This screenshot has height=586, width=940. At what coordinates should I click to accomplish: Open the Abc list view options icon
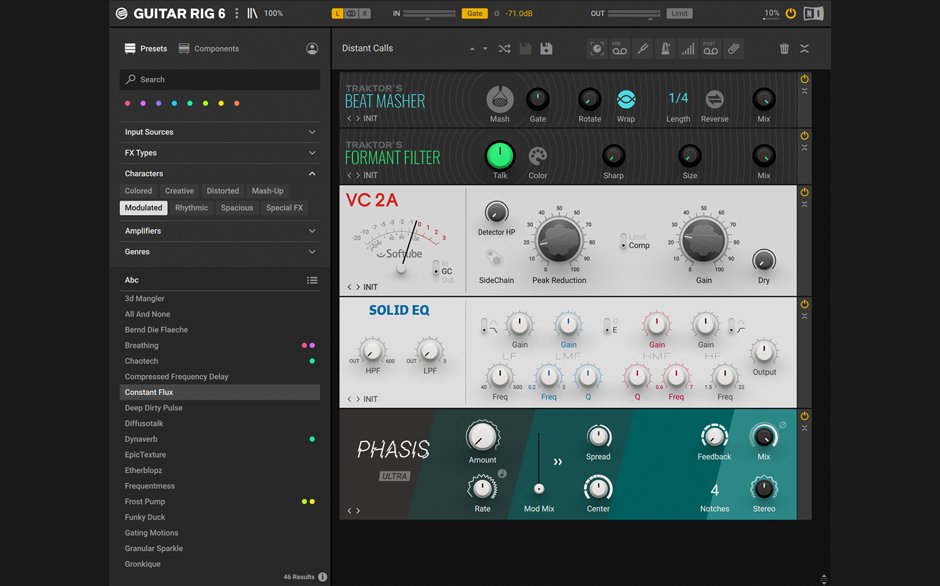[312, 280]
